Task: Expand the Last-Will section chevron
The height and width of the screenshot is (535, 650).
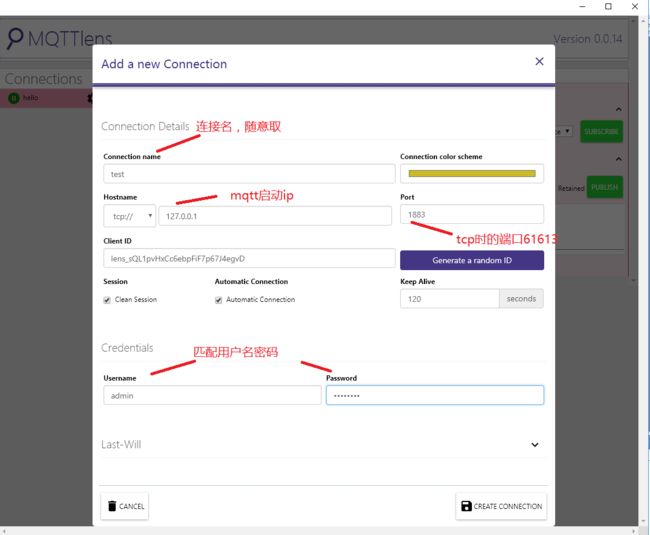Action: point(535,445)
